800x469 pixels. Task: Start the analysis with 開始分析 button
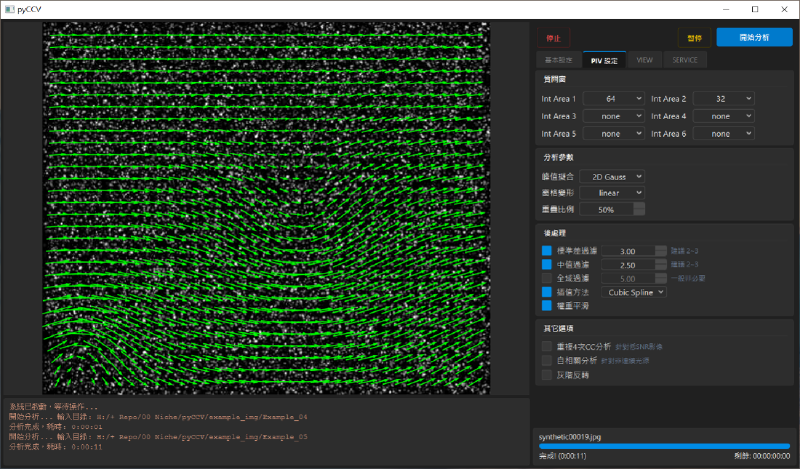(x=754, y=37)
